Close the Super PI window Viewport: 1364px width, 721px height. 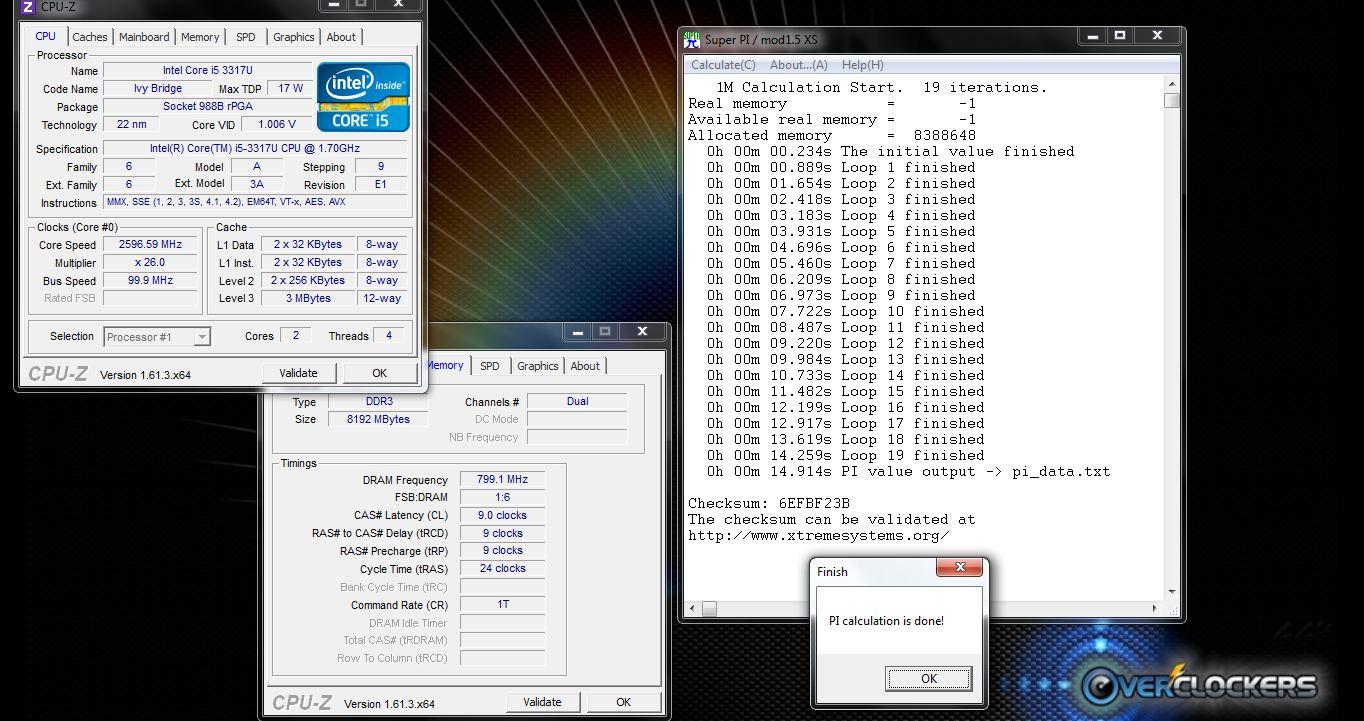[1157, 36]
